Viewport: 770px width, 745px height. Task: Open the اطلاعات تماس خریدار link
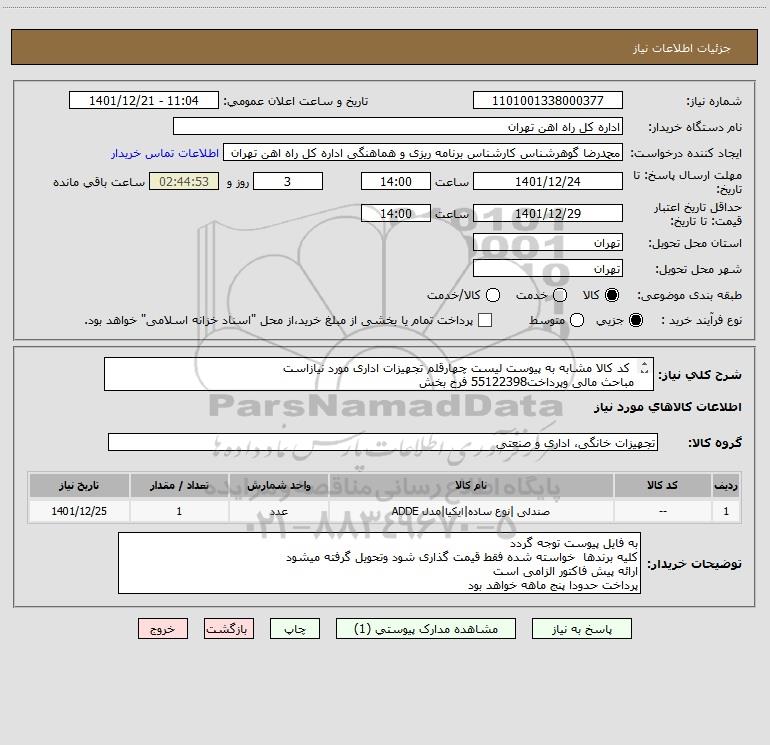pyautogui.click(x=165, y=153)
